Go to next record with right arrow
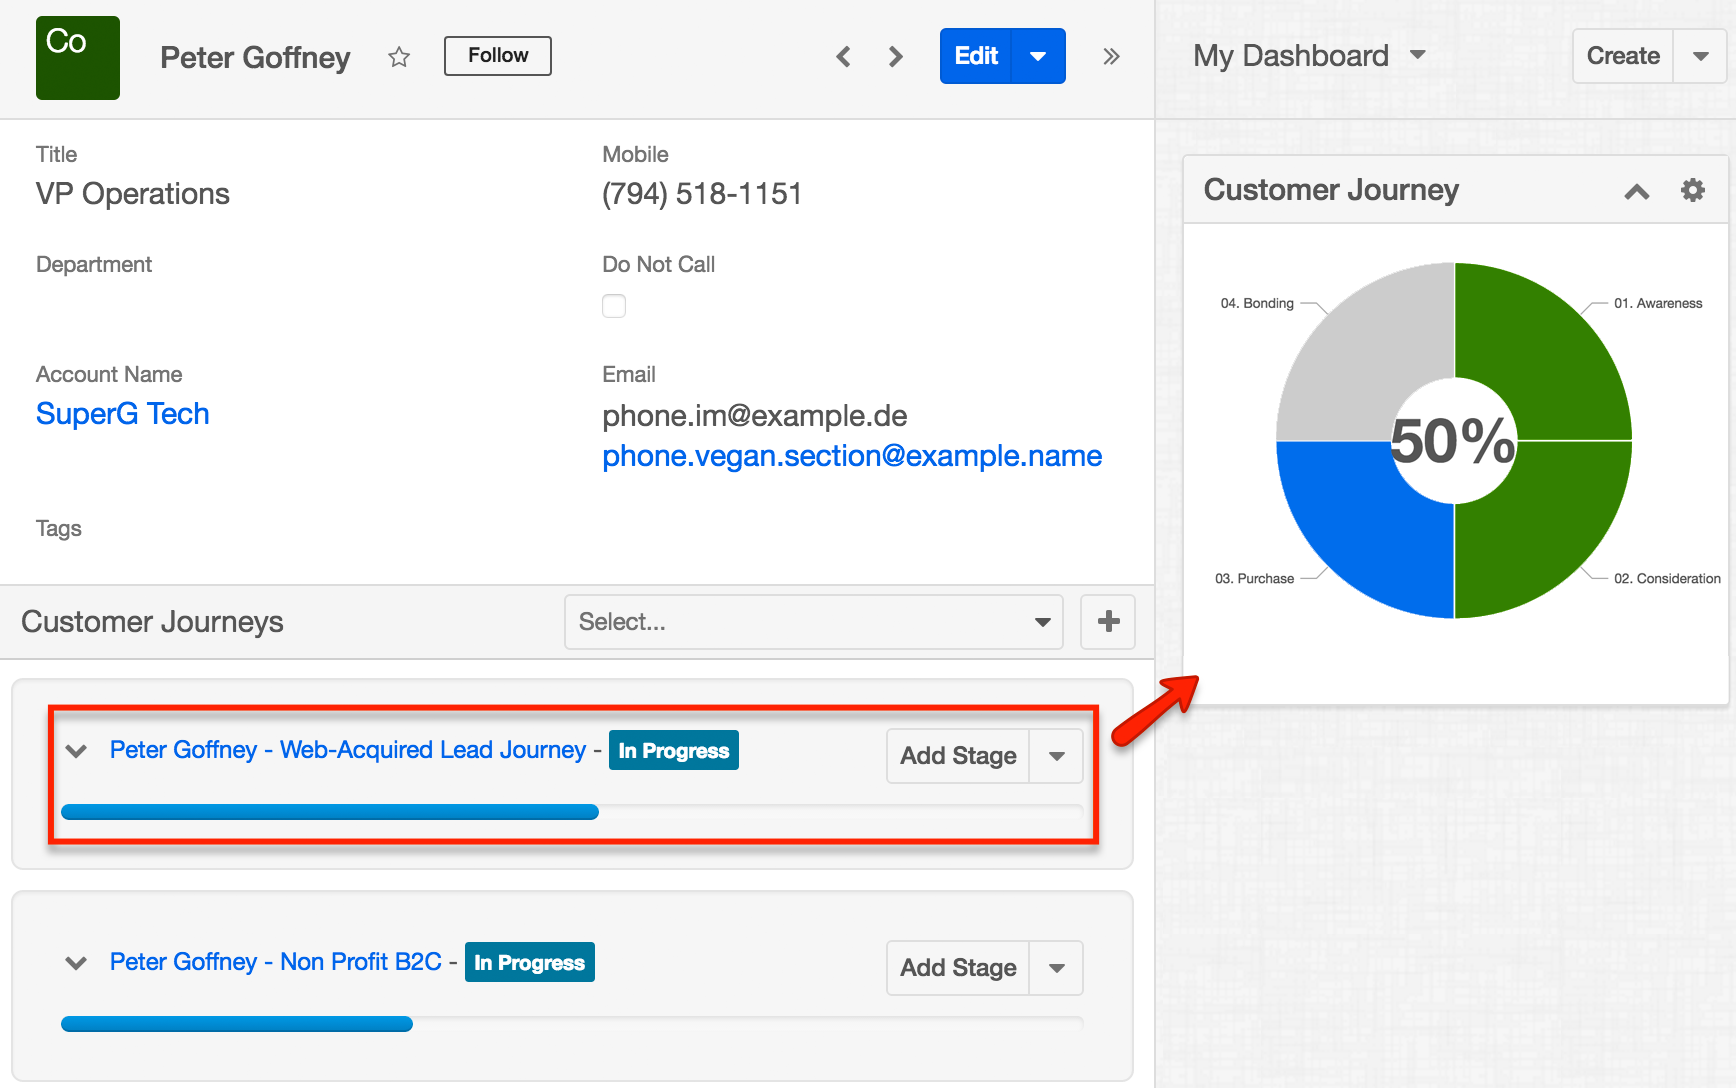Screen dimensions: 1736x1088 tap(895, 57)
